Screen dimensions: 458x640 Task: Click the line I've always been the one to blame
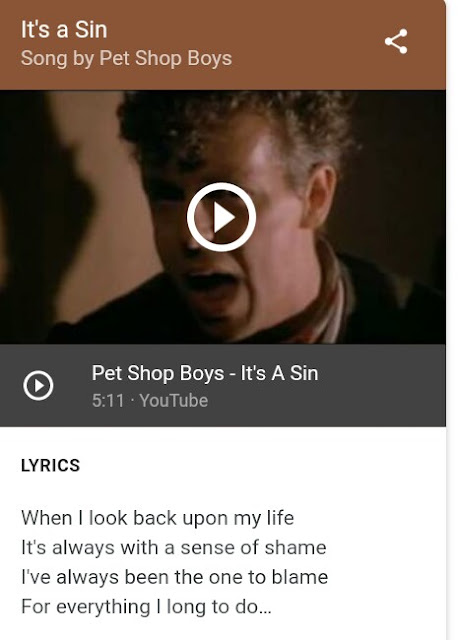(x=175, y=577)
